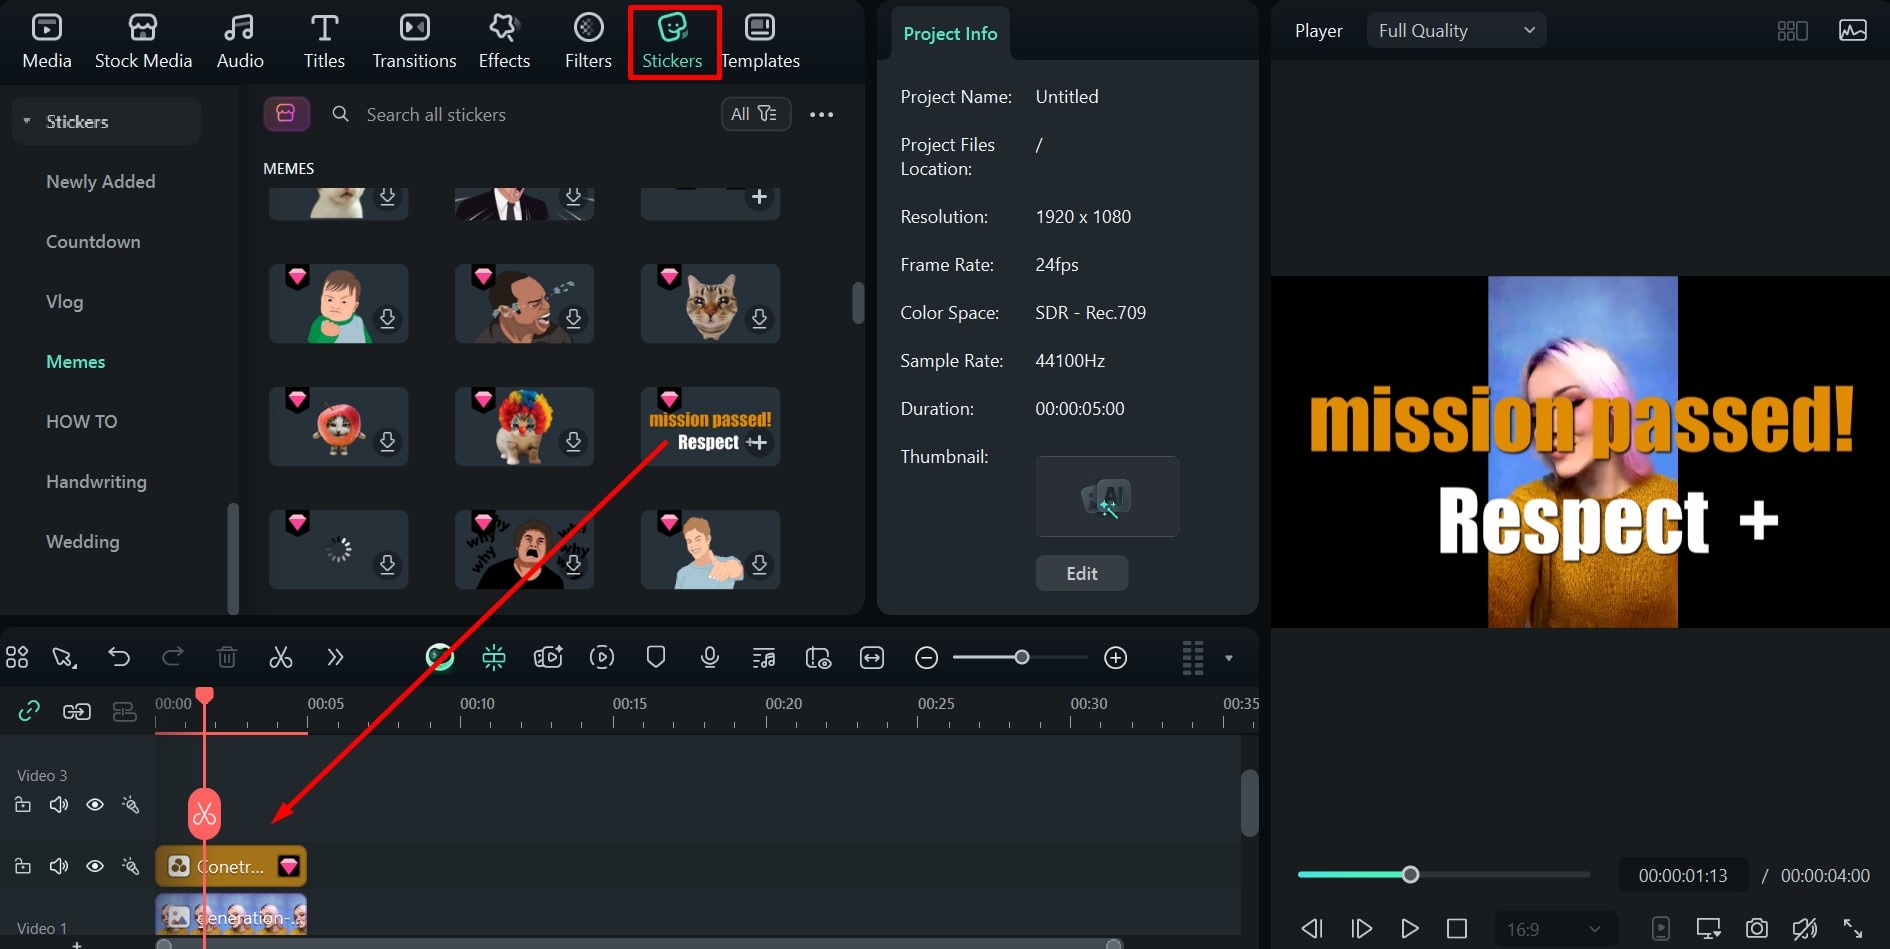This screenshot has width=1890, height=949.
Task: Click the pink sticker library icon
Action: point(286,114)
